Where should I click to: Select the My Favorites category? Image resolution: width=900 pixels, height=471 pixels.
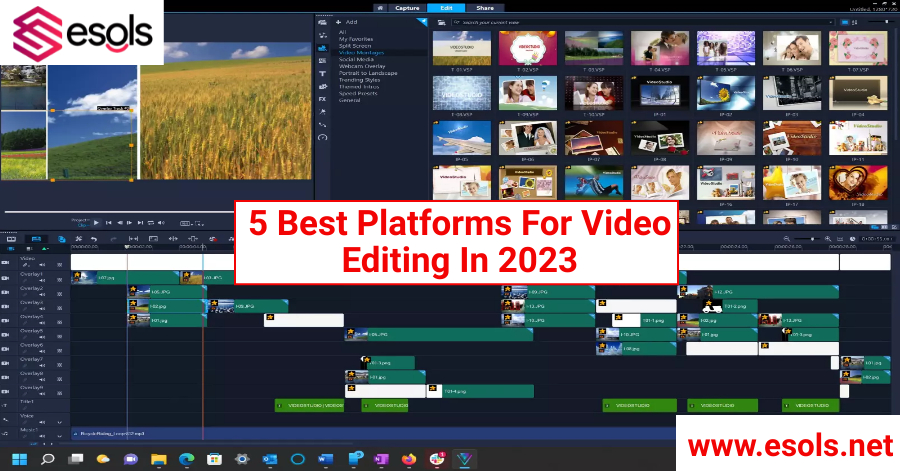tap(356, 39)
